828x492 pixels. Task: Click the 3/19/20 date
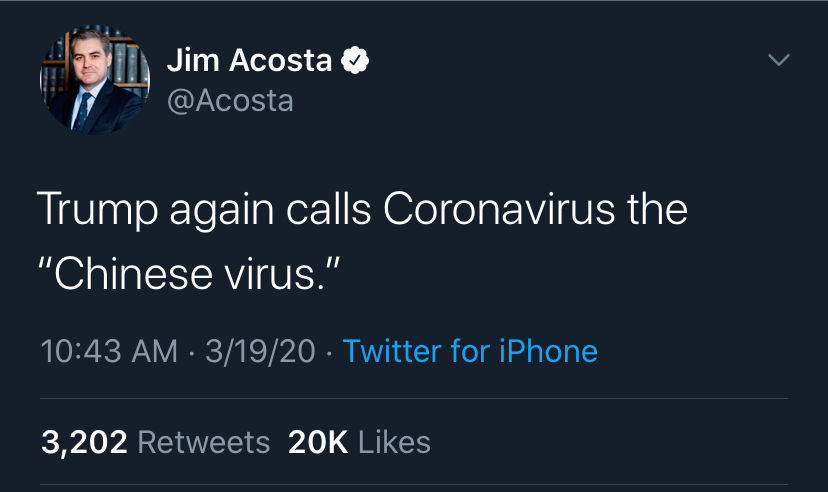[260, 351]
